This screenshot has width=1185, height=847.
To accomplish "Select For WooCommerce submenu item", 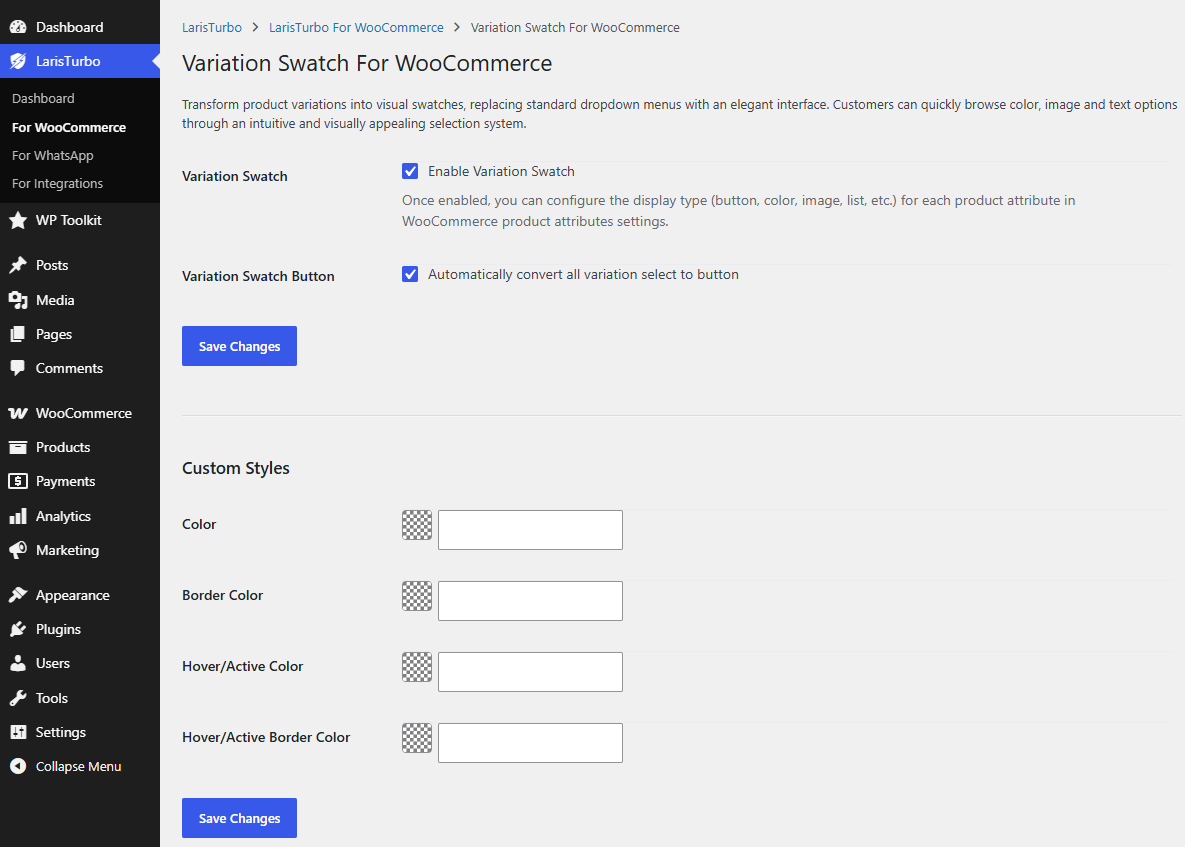I will point(69,127).
